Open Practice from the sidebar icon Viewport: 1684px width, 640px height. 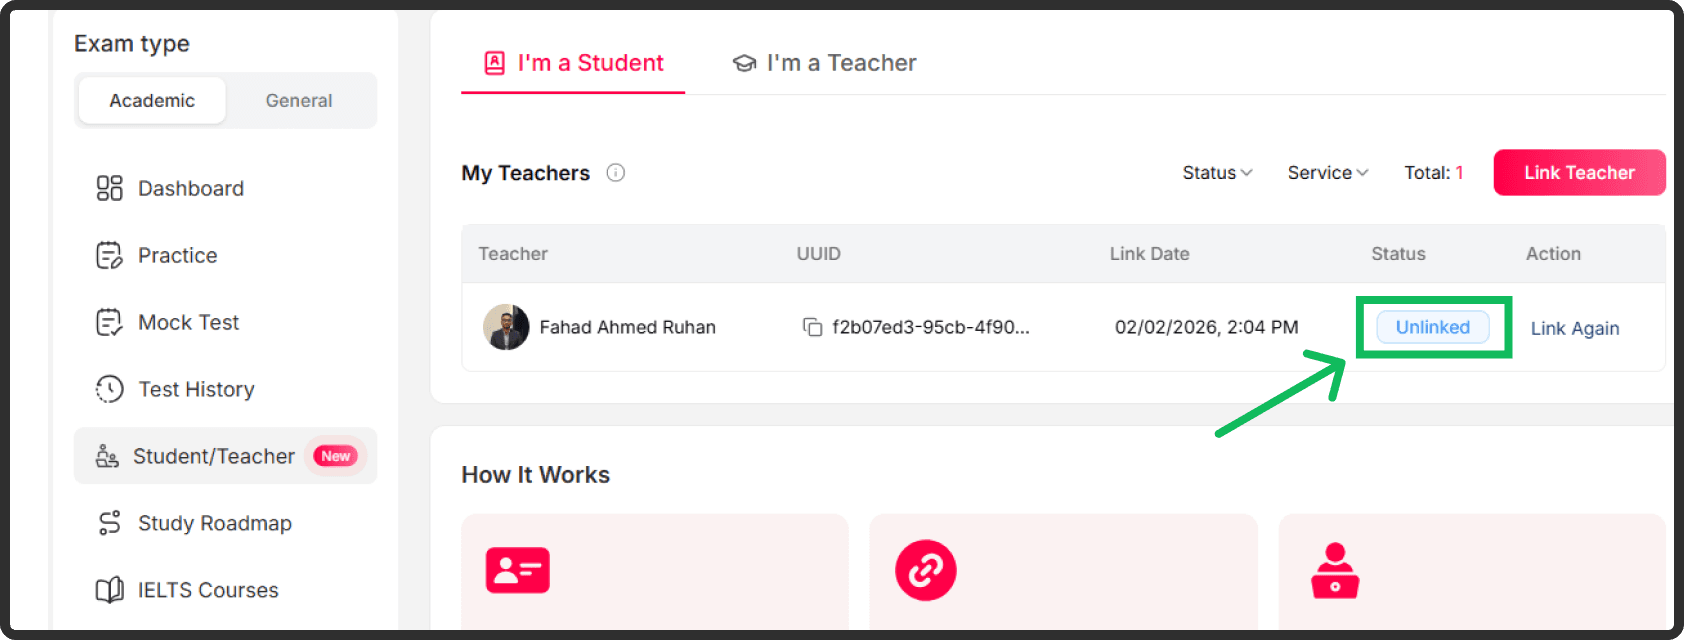[x=108, y=255]
